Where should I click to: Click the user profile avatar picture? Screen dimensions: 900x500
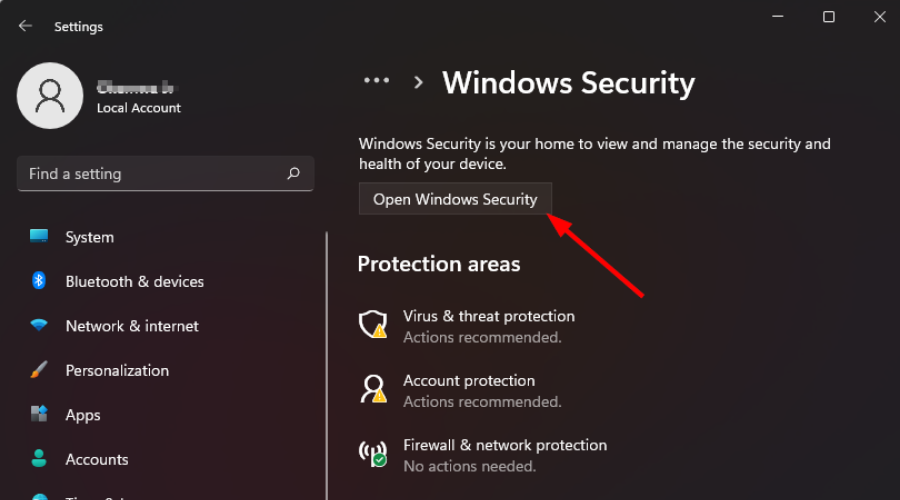(x=50, y=95)
